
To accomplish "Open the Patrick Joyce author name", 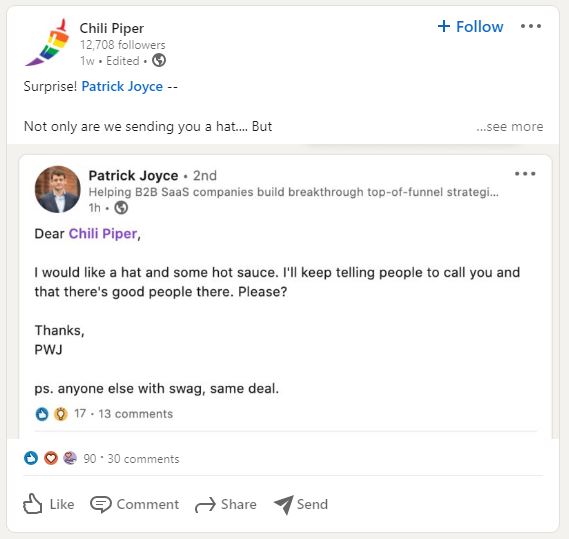I will [133, 175].
